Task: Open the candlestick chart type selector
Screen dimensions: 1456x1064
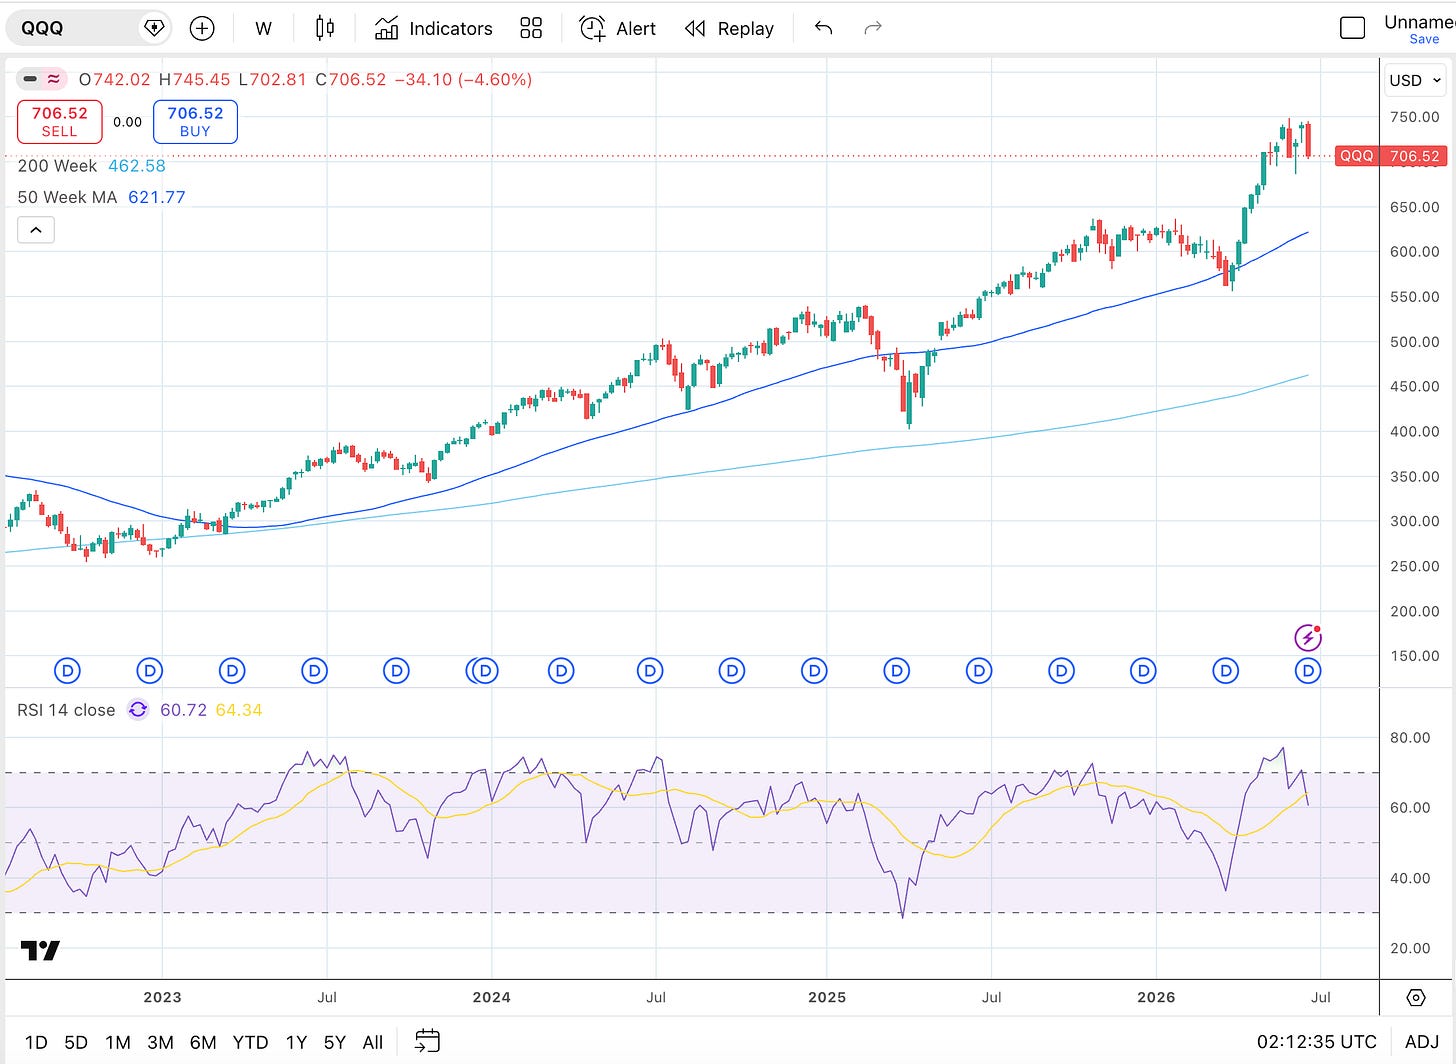Action: point(324,28)
